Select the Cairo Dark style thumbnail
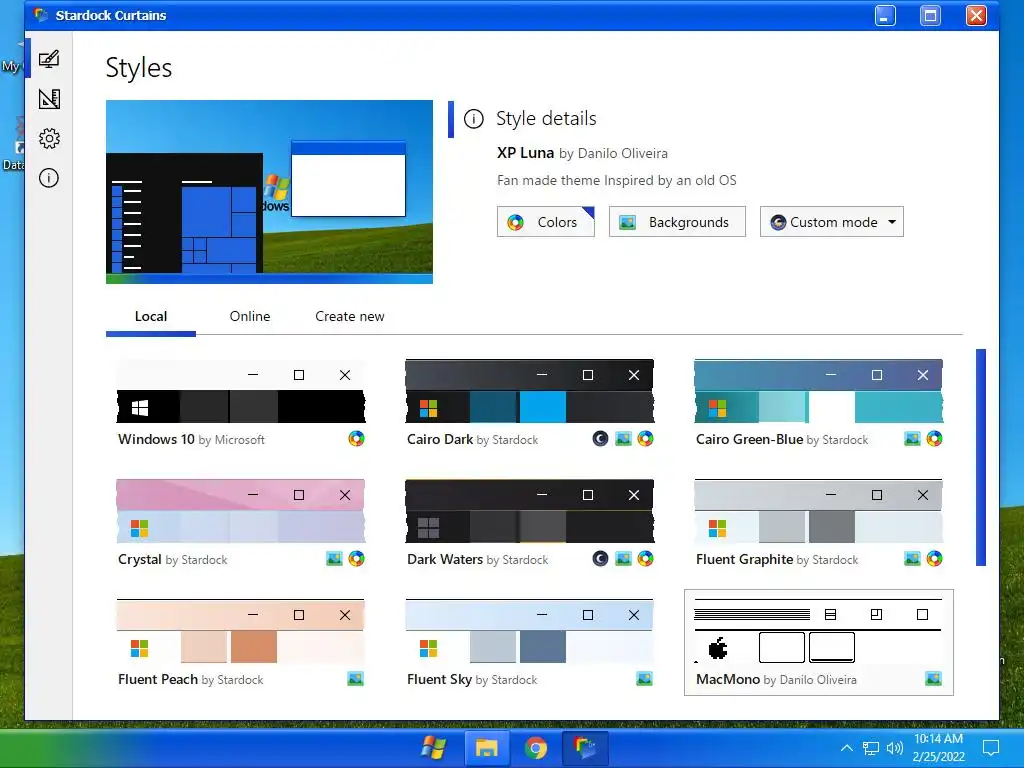Viewport: 1024px width, 768px height. tap(530, 391)
